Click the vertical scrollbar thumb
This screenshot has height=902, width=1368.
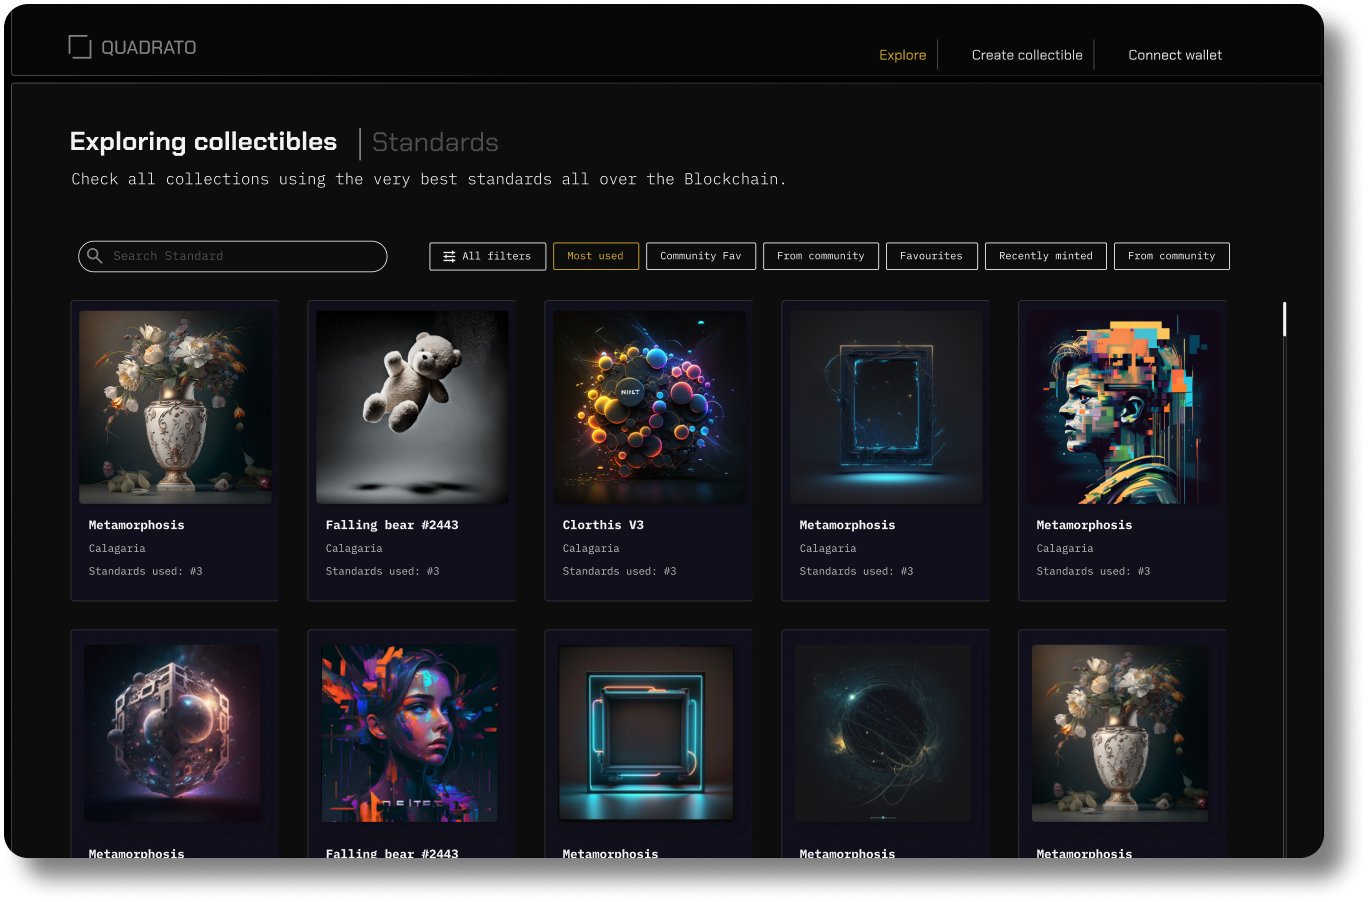[x=1284, y=319]
